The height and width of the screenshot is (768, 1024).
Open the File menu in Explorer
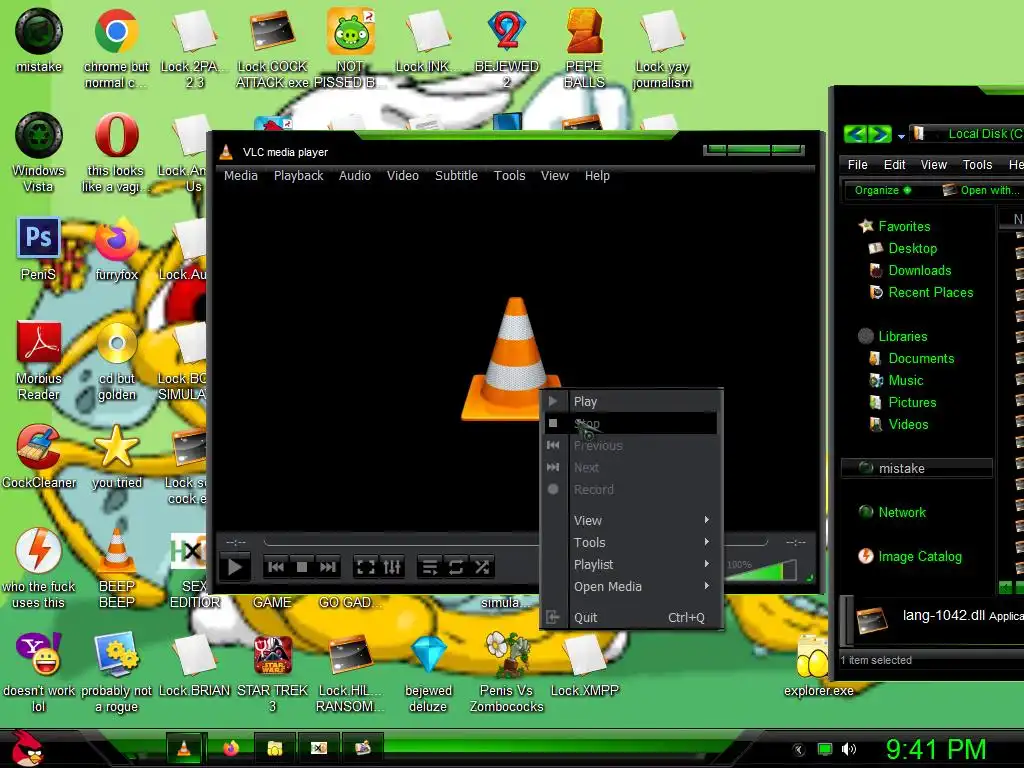coord(857,165)
